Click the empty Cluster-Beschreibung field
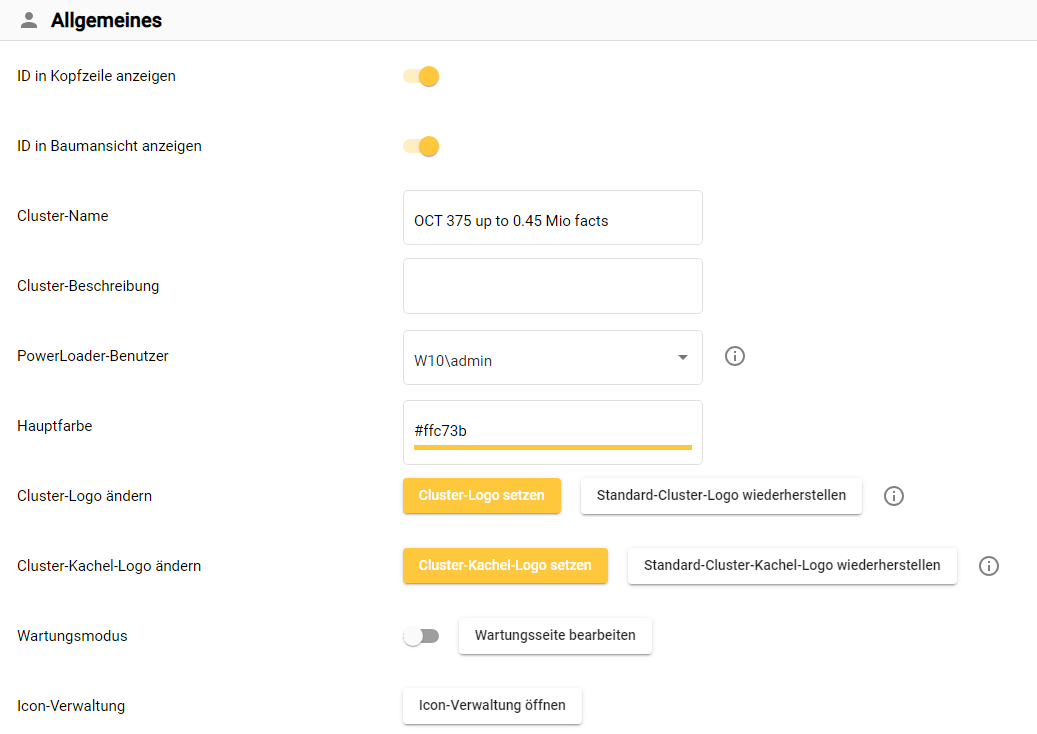Screen dimensions: 1037x734 pos(552,286)
